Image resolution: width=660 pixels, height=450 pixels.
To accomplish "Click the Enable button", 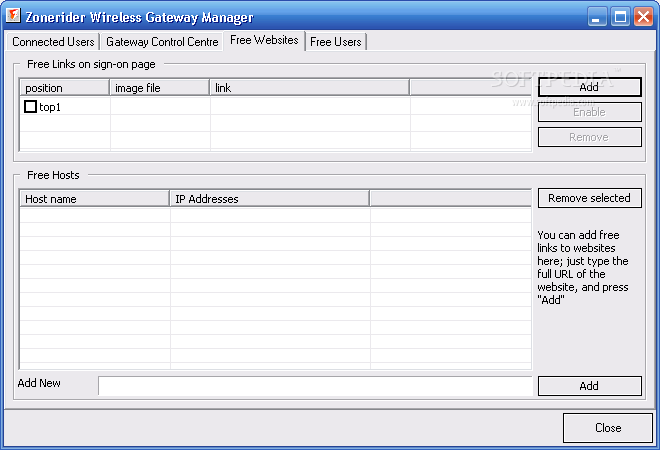I will pyautogui.click(x=589, y=112).
